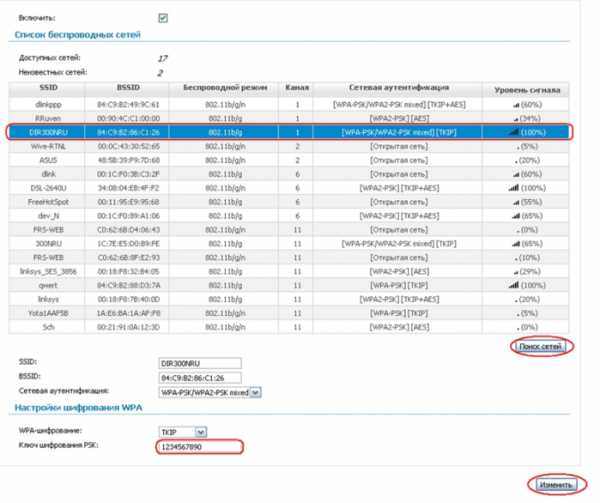
Task: Click the SSID text field
Action: [200, 363]
